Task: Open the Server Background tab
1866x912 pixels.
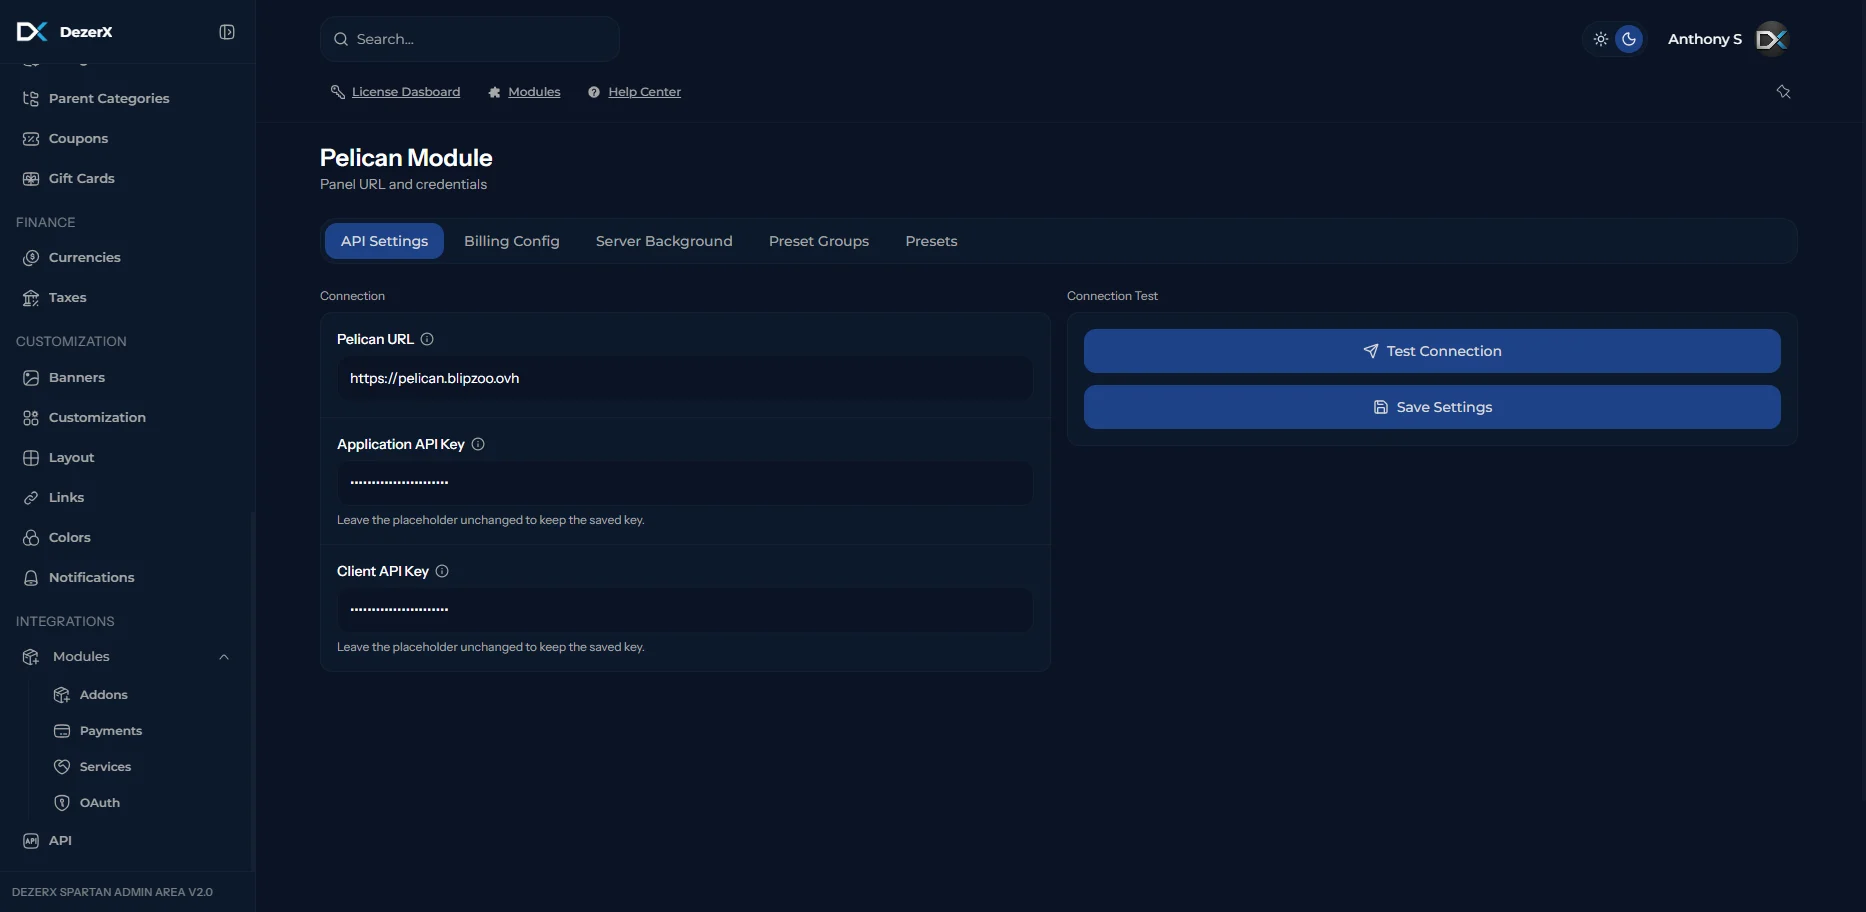Action: tap(664, 241)
